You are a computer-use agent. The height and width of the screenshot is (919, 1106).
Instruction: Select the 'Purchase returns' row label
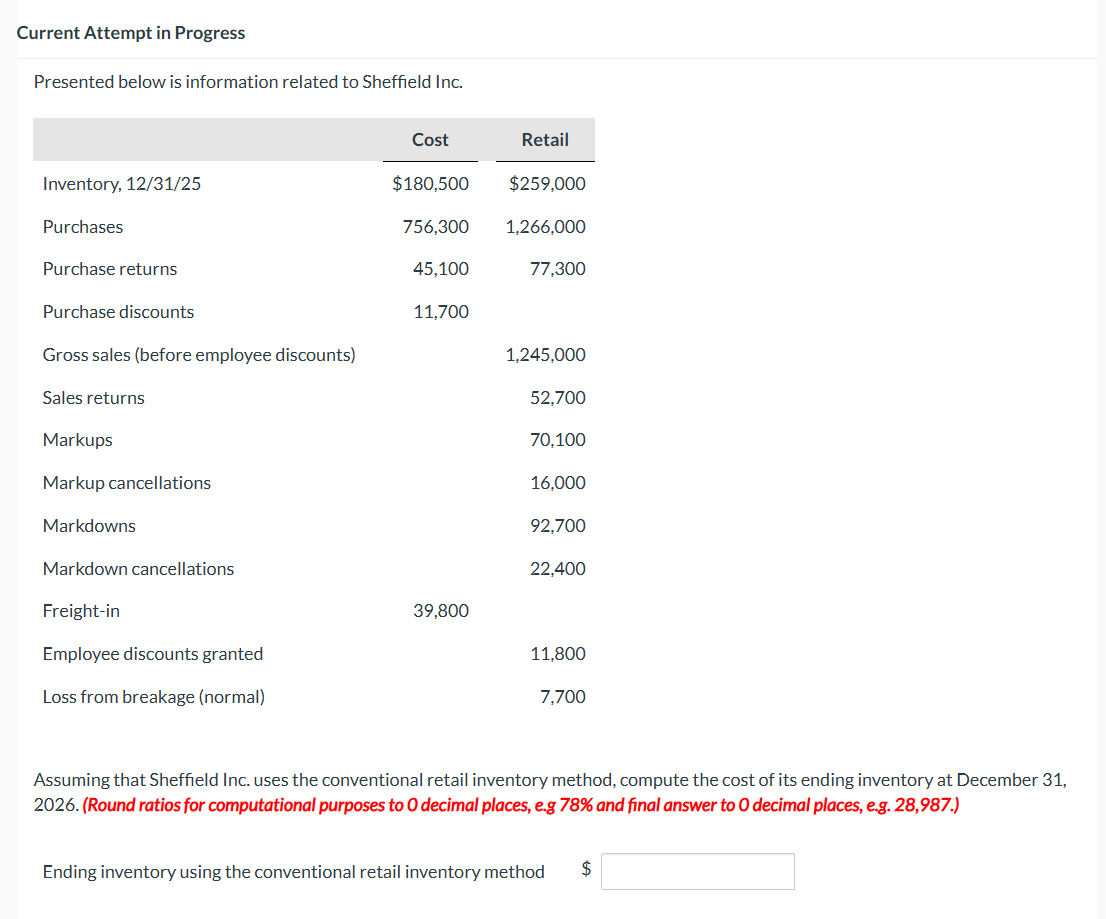pyautogui.click(x=110, y=269)
